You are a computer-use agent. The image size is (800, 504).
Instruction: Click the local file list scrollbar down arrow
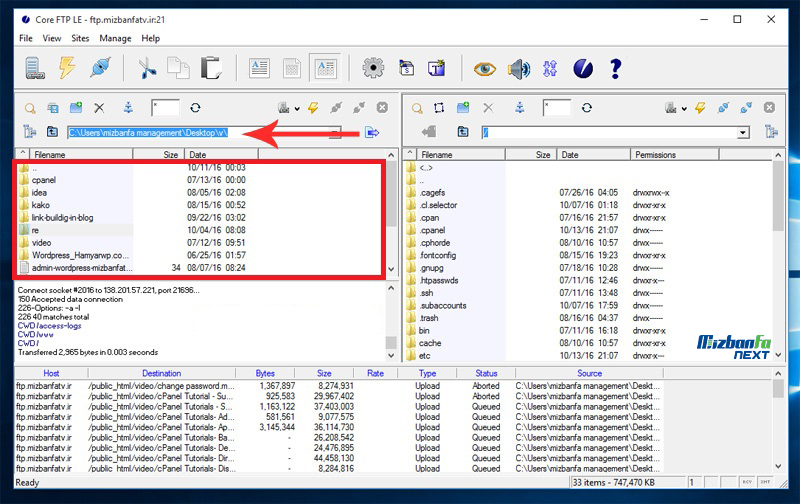[x=391, y=269]
